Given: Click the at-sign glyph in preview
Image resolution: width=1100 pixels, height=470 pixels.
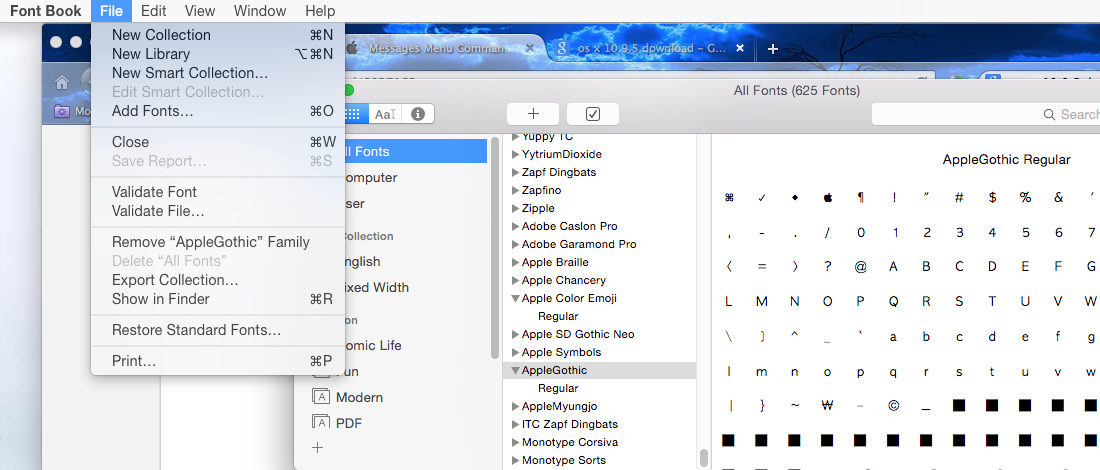Looking at the screenshot, I should [861, 267].
